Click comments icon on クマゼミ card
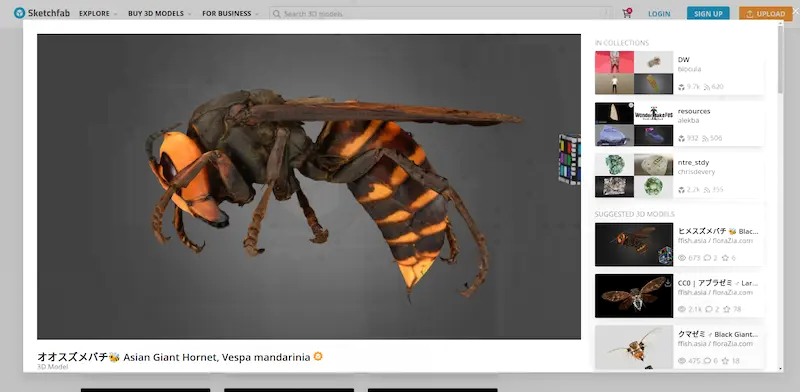 pos(708,361)
